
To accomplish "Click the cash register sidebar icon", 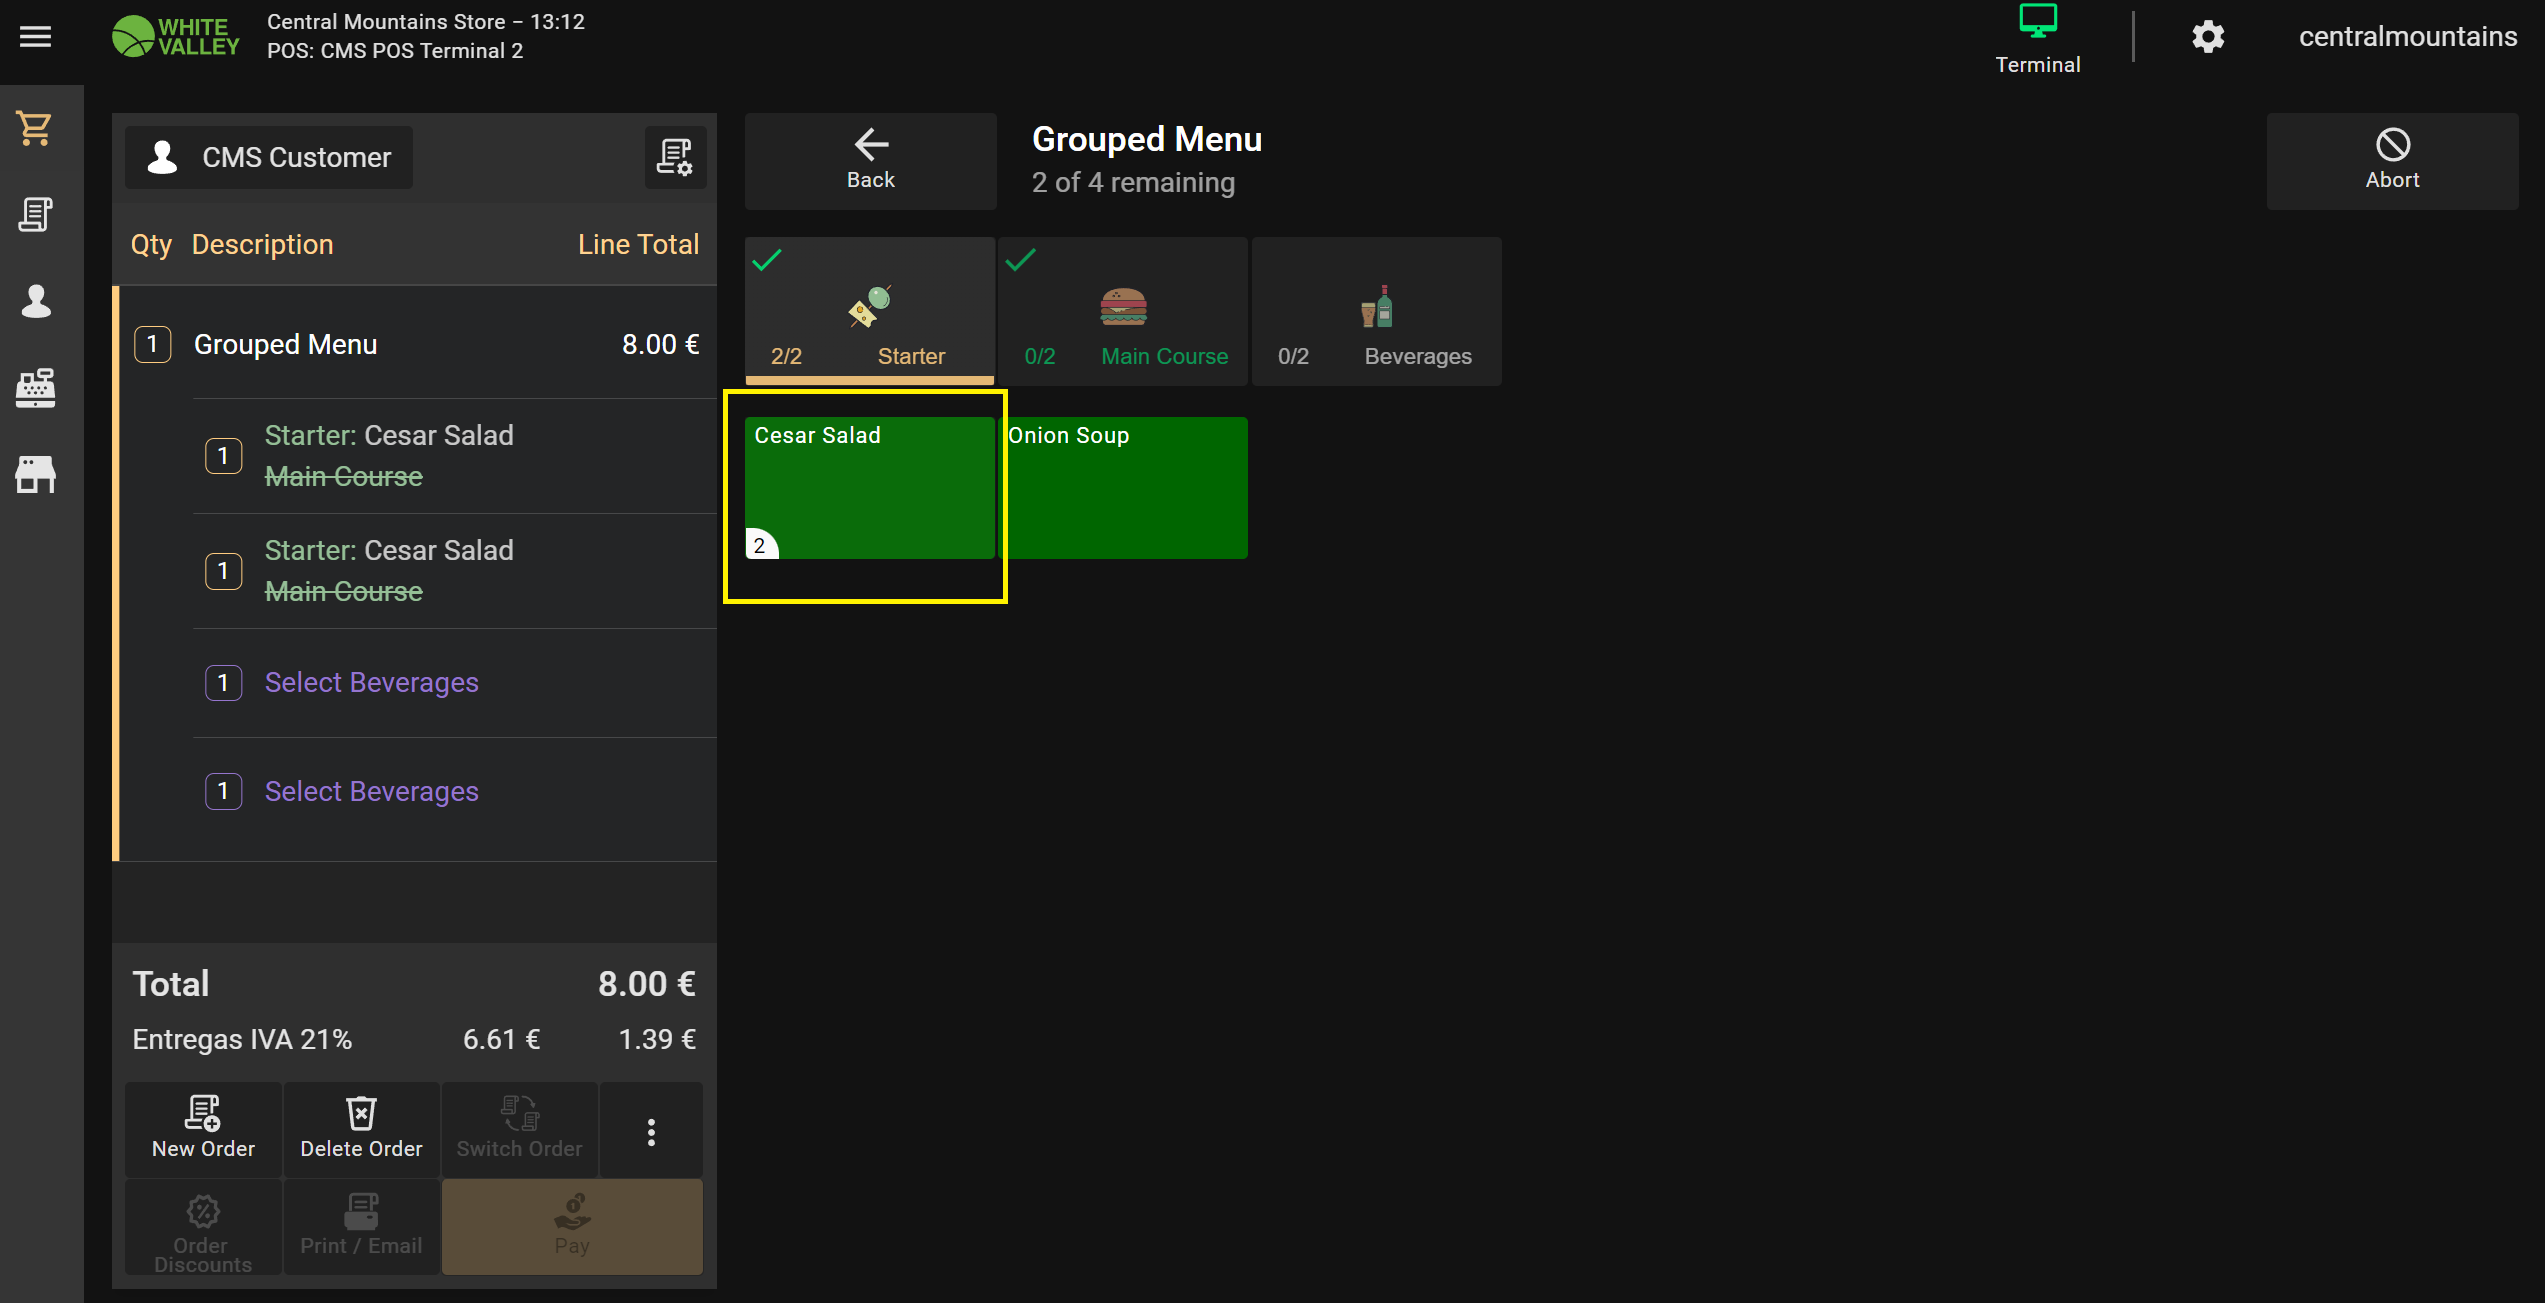I will (36, 388).
